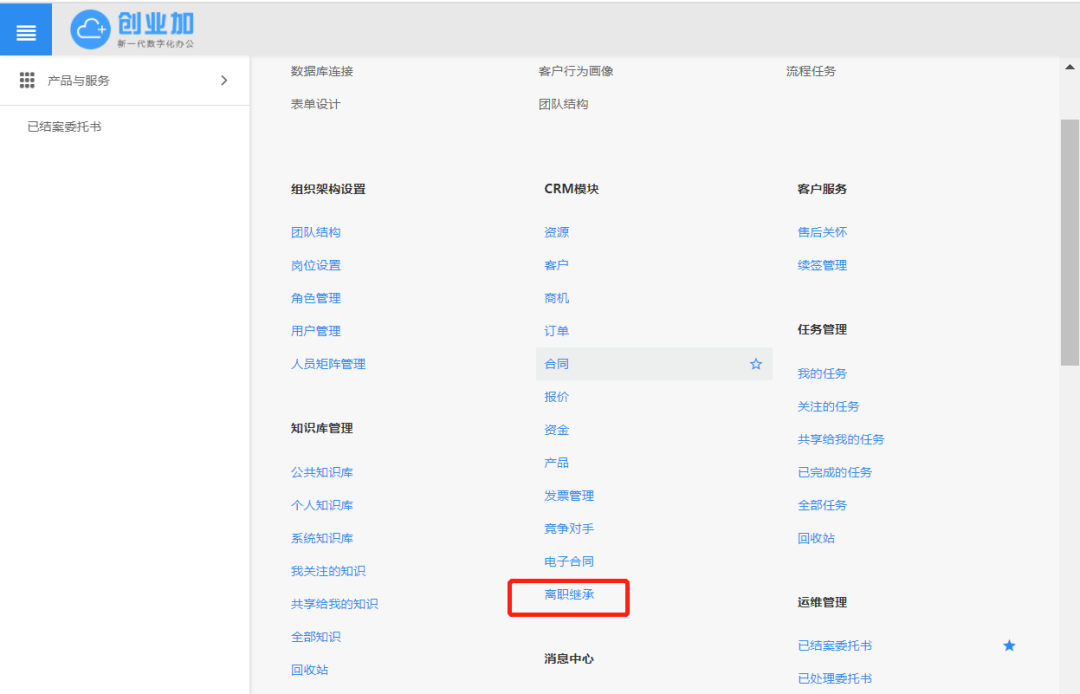Open 已结案委托书 in the left sidebar

[x=64, y=127]
